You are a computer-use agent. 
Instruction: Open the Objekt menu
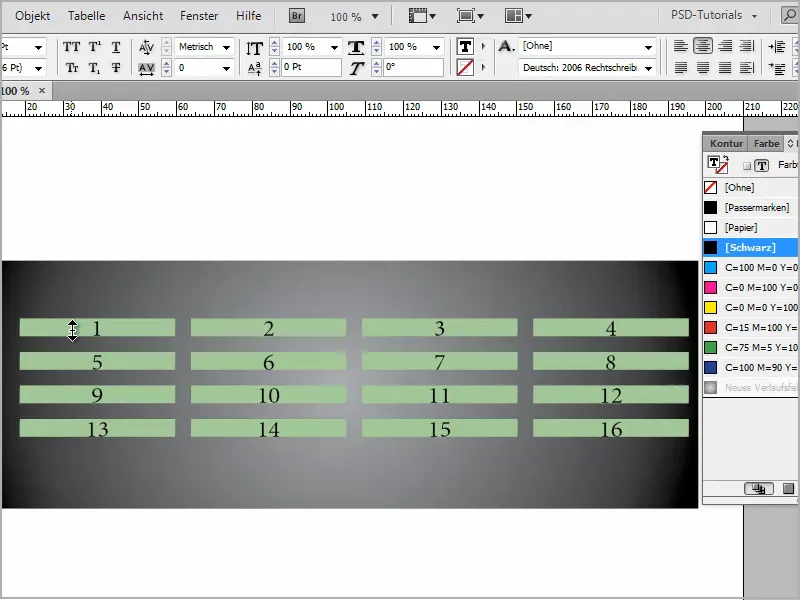(33, 16)
